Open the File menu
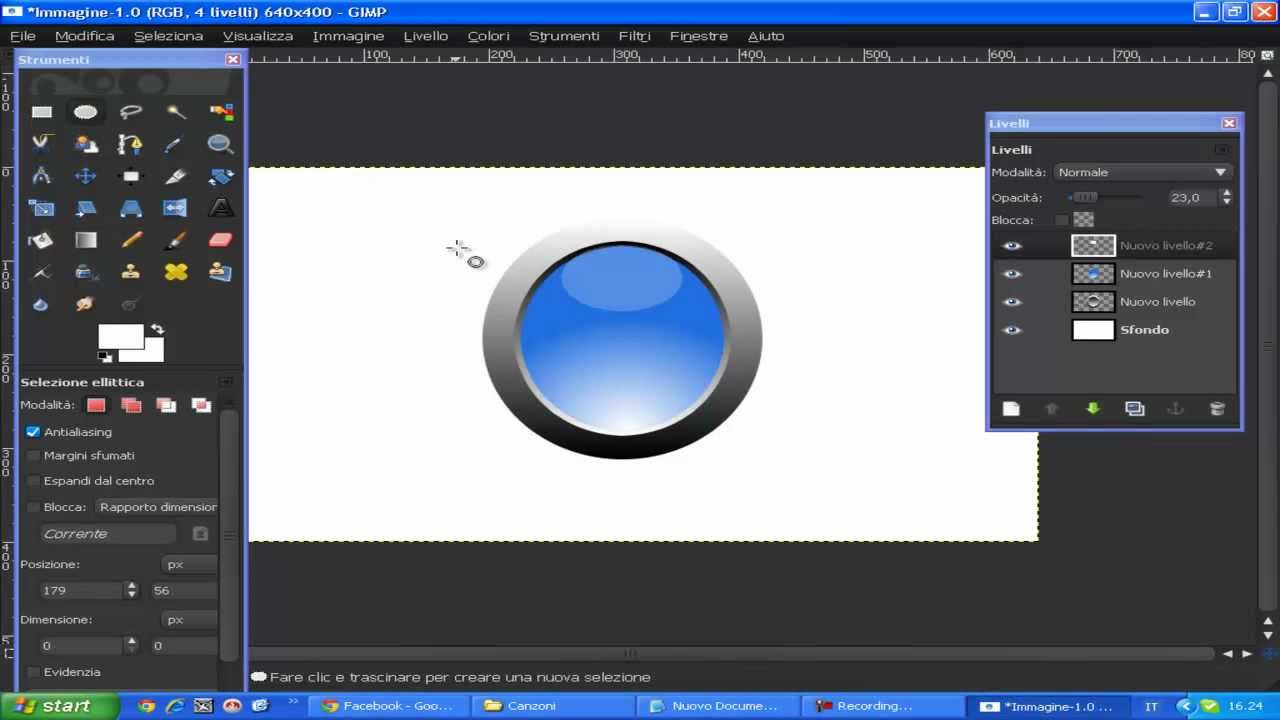Viewport: 1280px width, 720px height. tap(23, 36)
